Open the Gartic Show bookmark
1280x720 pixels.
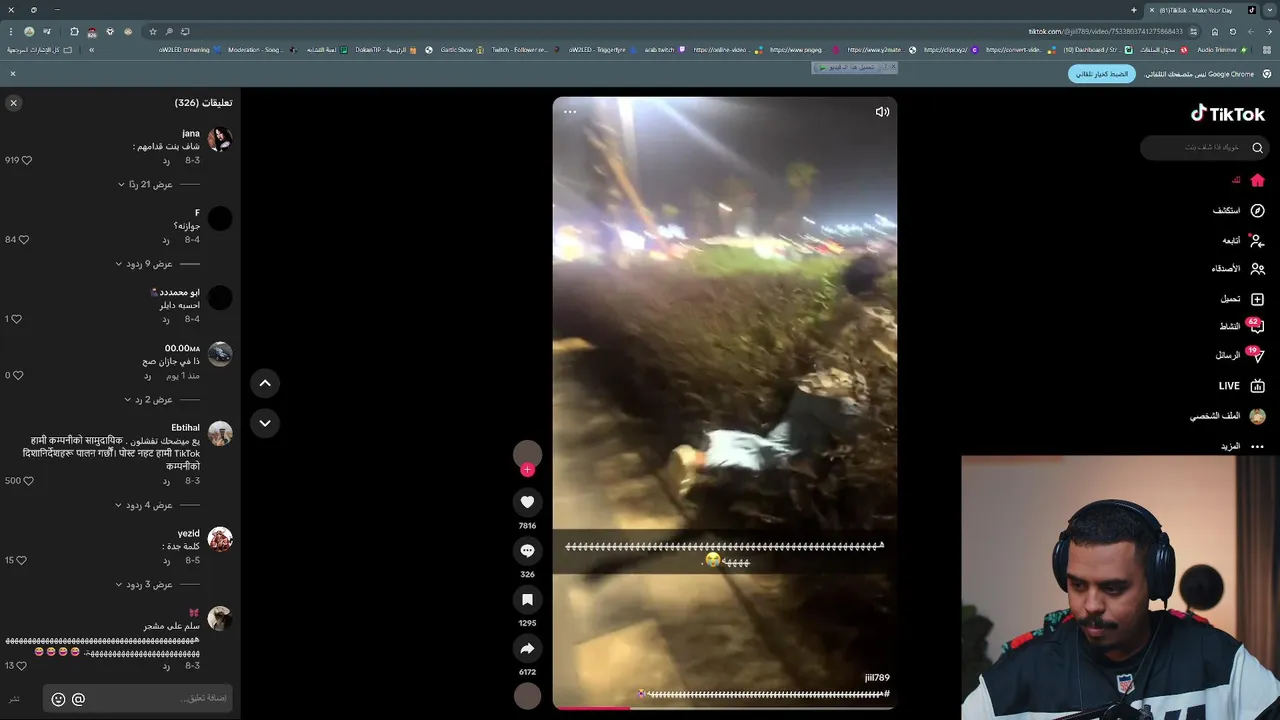[462, 50]
